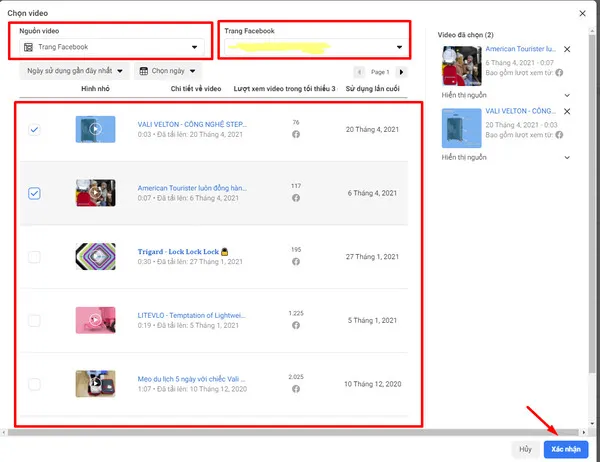This screenshot has width=600, height=462.
Task: Close the Chọn video dialog with X
Action: tap(583, 11)
